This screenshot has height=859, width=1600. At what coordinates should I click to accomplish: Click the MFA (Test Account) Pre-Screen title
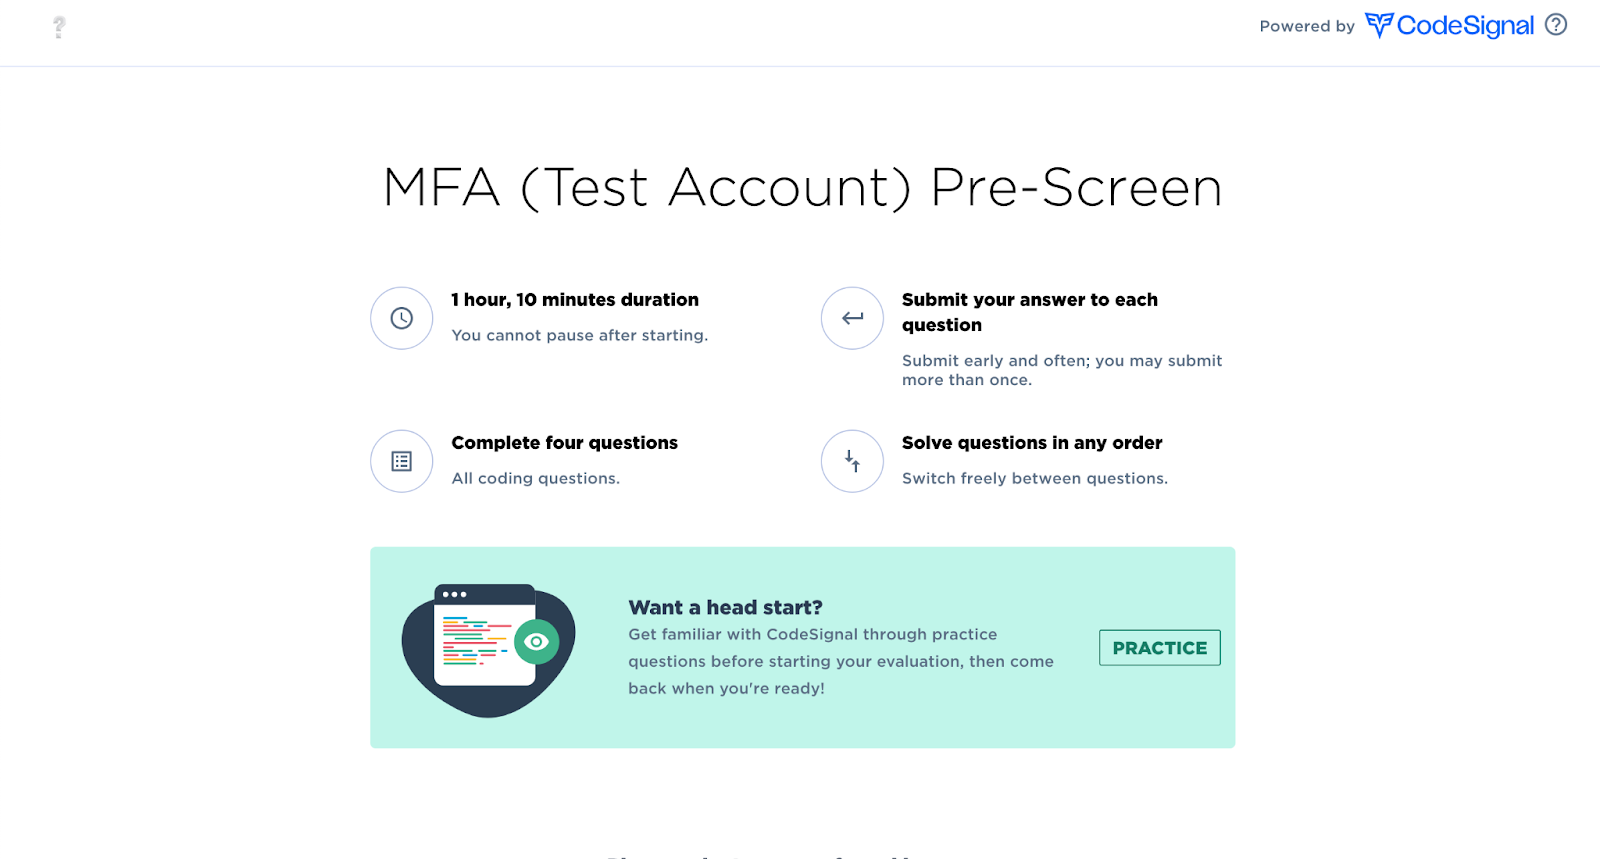pyautogui.click(x=803, y=187)
